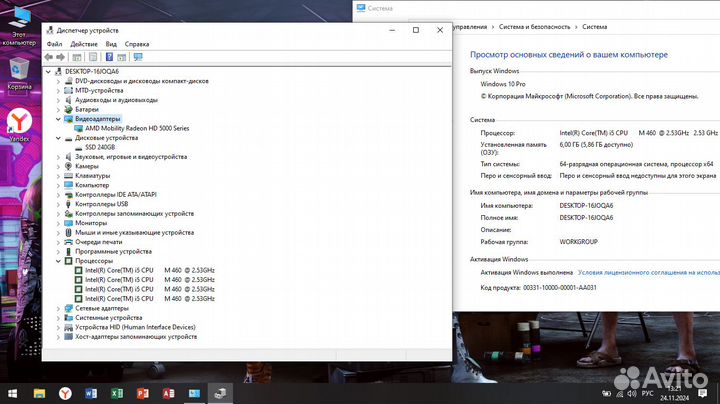The height and width of the screenshot is (404, 720).
Task: Open the Корзина recycle bin icon
Action: 19,74
